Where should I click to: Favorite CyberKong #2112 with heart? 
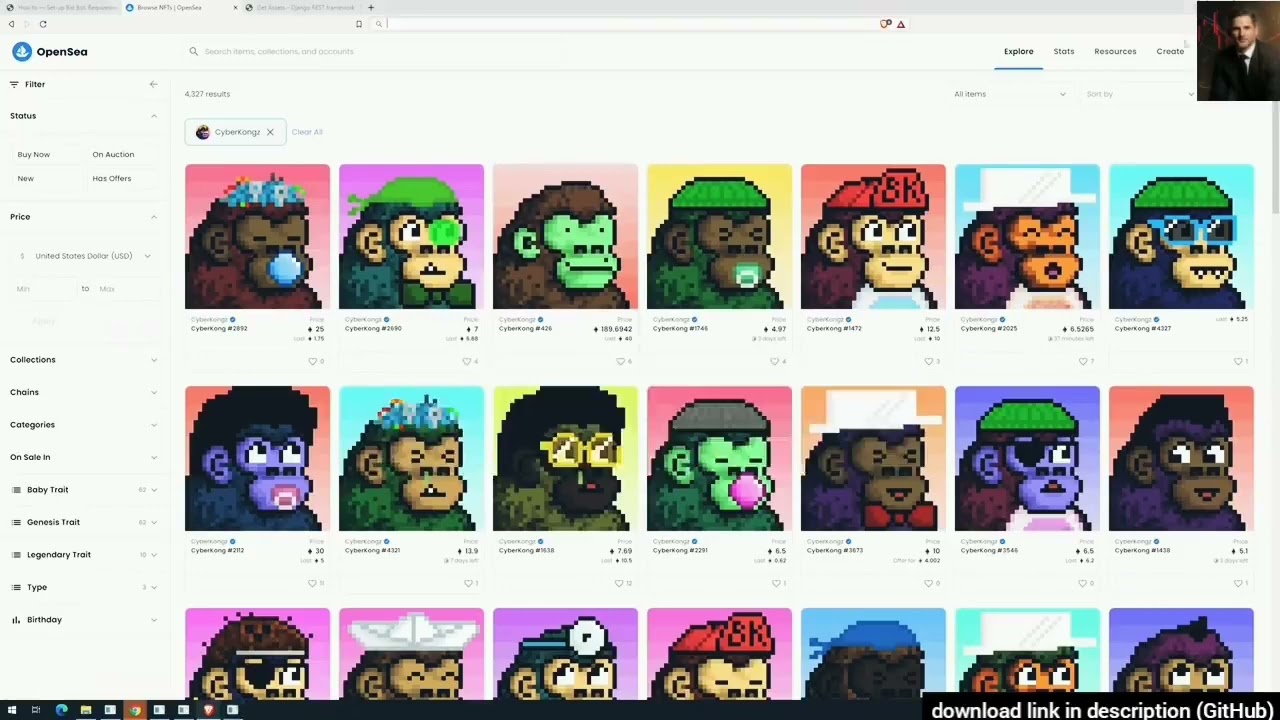point(312,583)
